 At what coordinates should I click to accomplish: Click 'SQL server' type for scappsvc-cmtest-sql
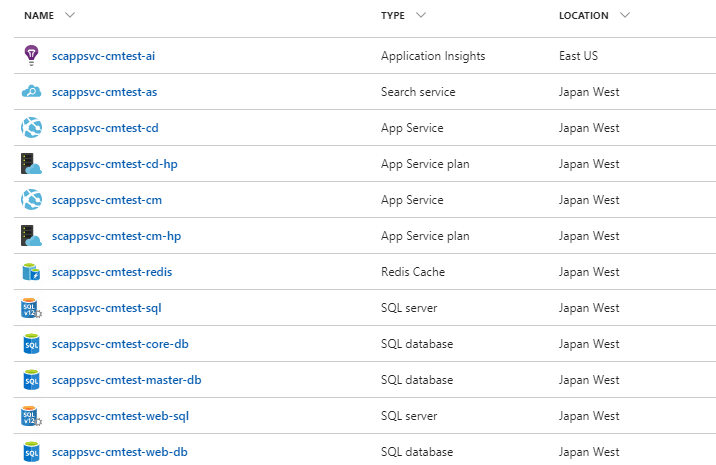409,308
